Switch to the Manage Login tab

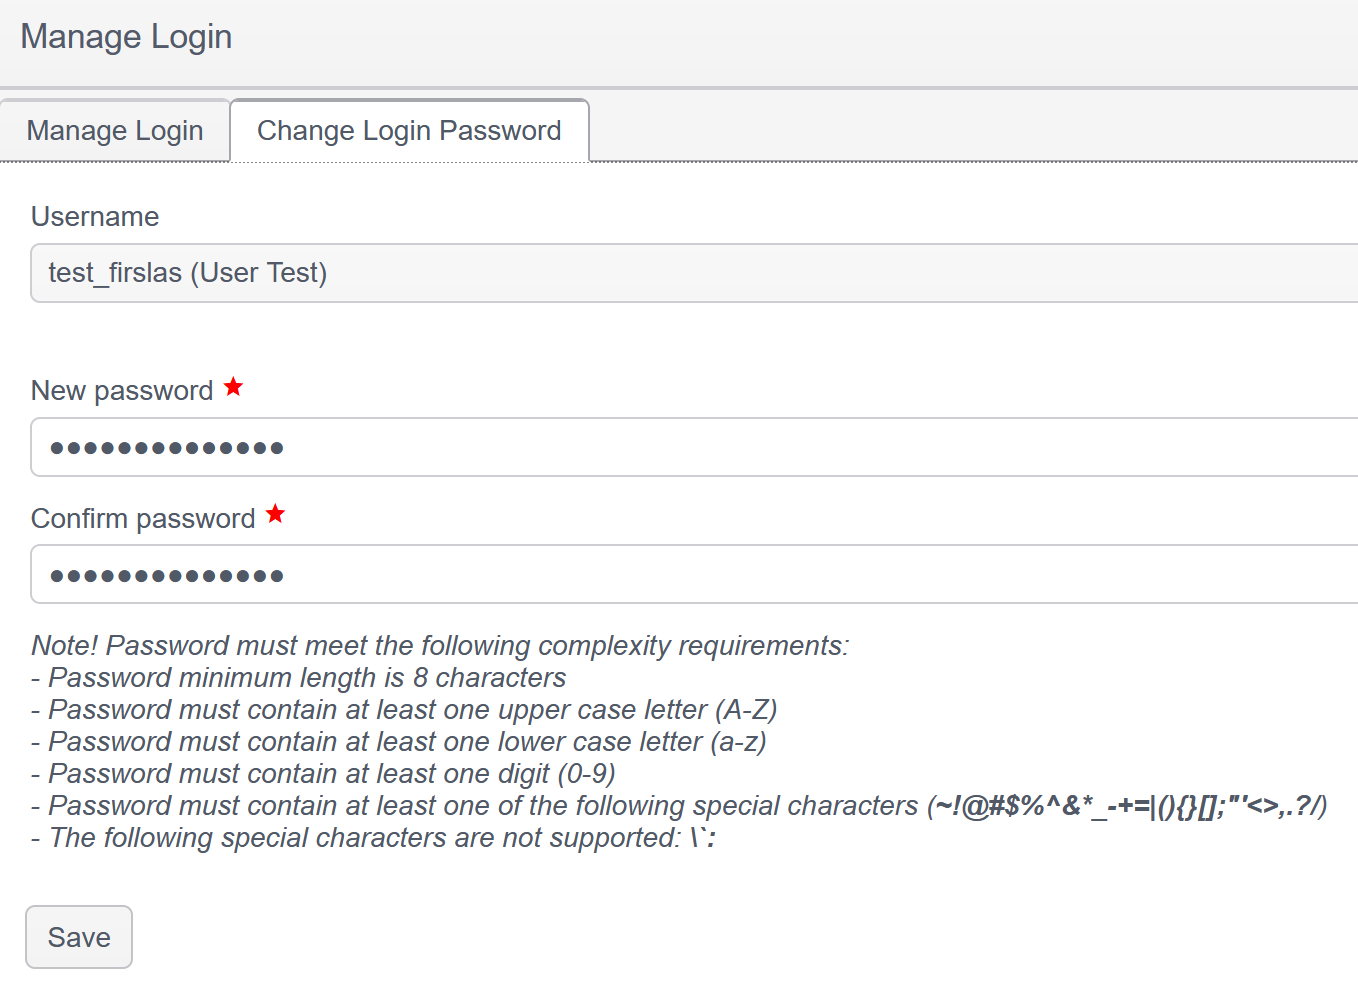point(115,130)
